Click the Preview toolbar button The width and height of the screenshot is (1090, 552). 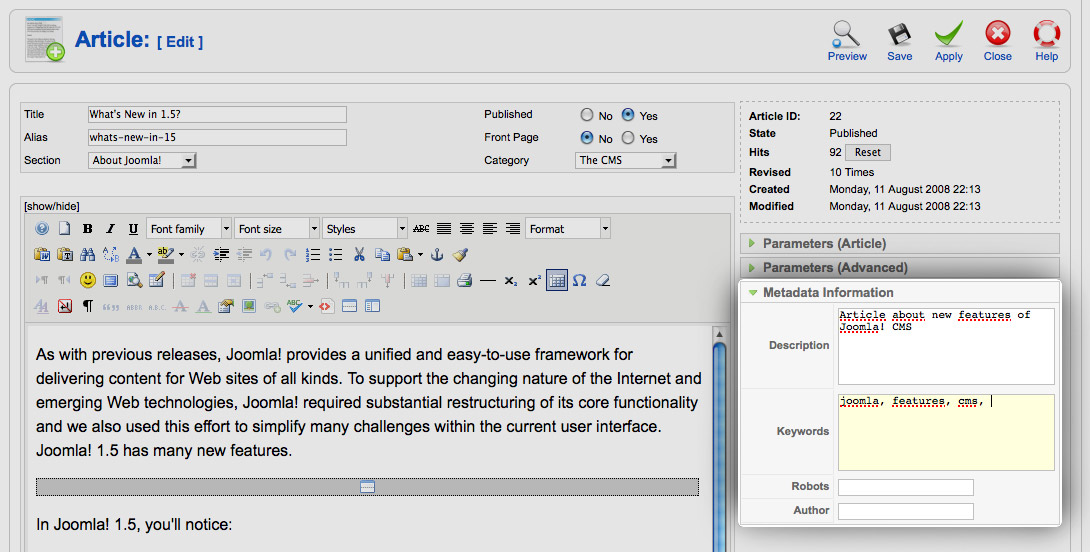coord(847,41)
